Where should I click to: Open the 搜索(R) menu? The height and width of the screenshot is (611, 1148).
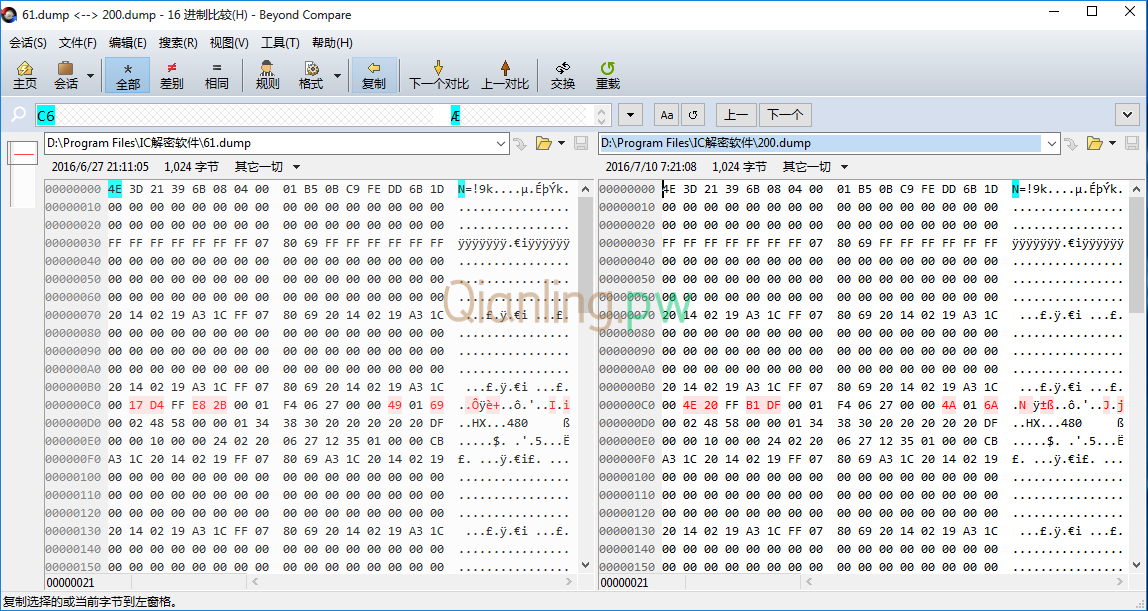[x=178, y=43]
